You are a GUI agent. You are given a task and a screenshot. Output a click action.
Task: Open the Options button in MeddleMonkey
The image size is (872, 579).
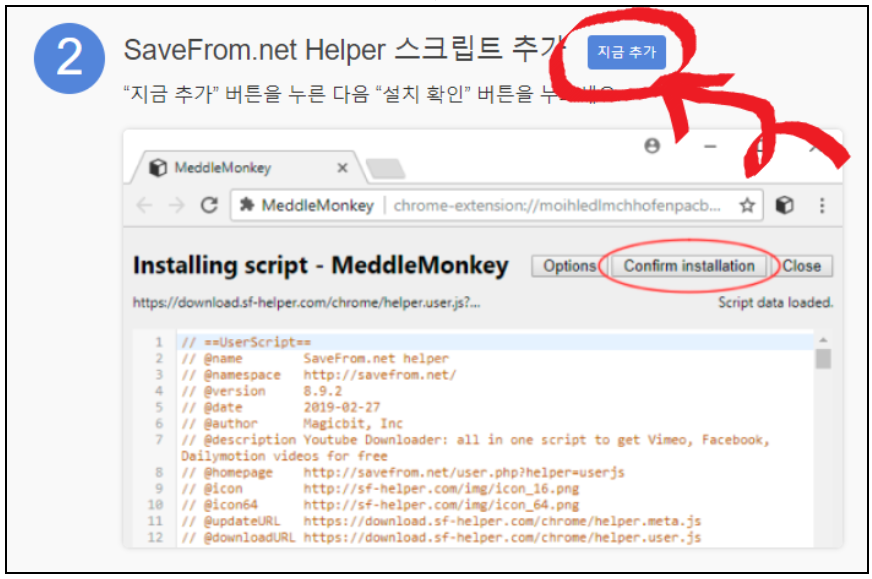[x=569, y=266]
